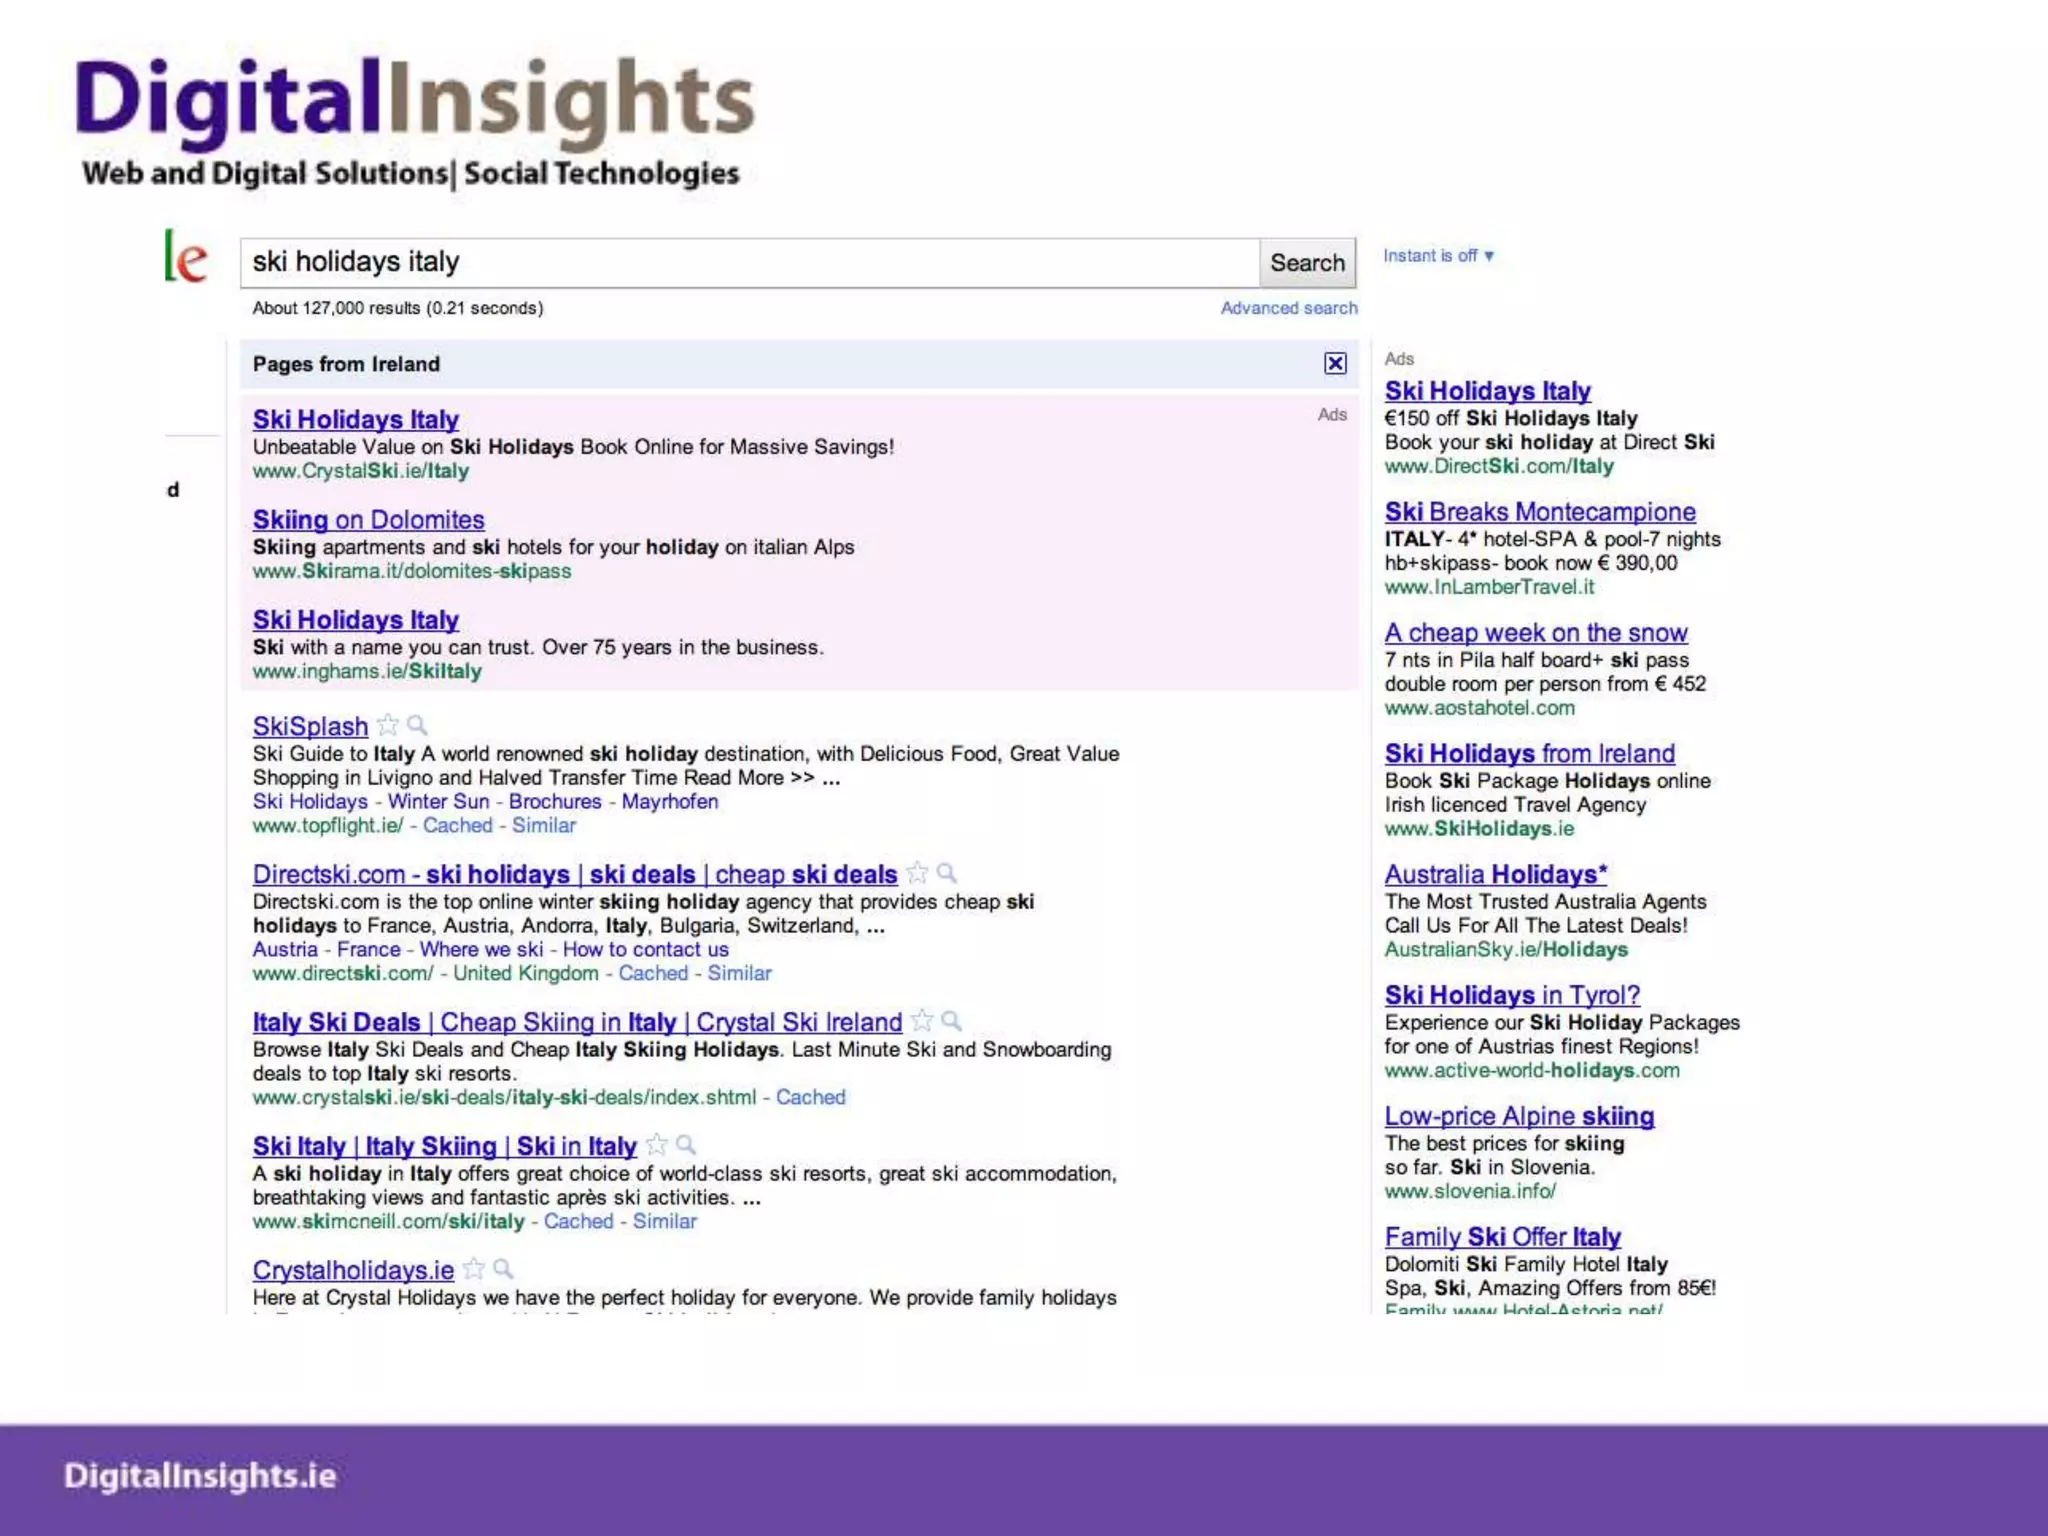
Task: Click the preview magnifier beside Crystal Ski Ireland
Action: [x=952, y=1021]
